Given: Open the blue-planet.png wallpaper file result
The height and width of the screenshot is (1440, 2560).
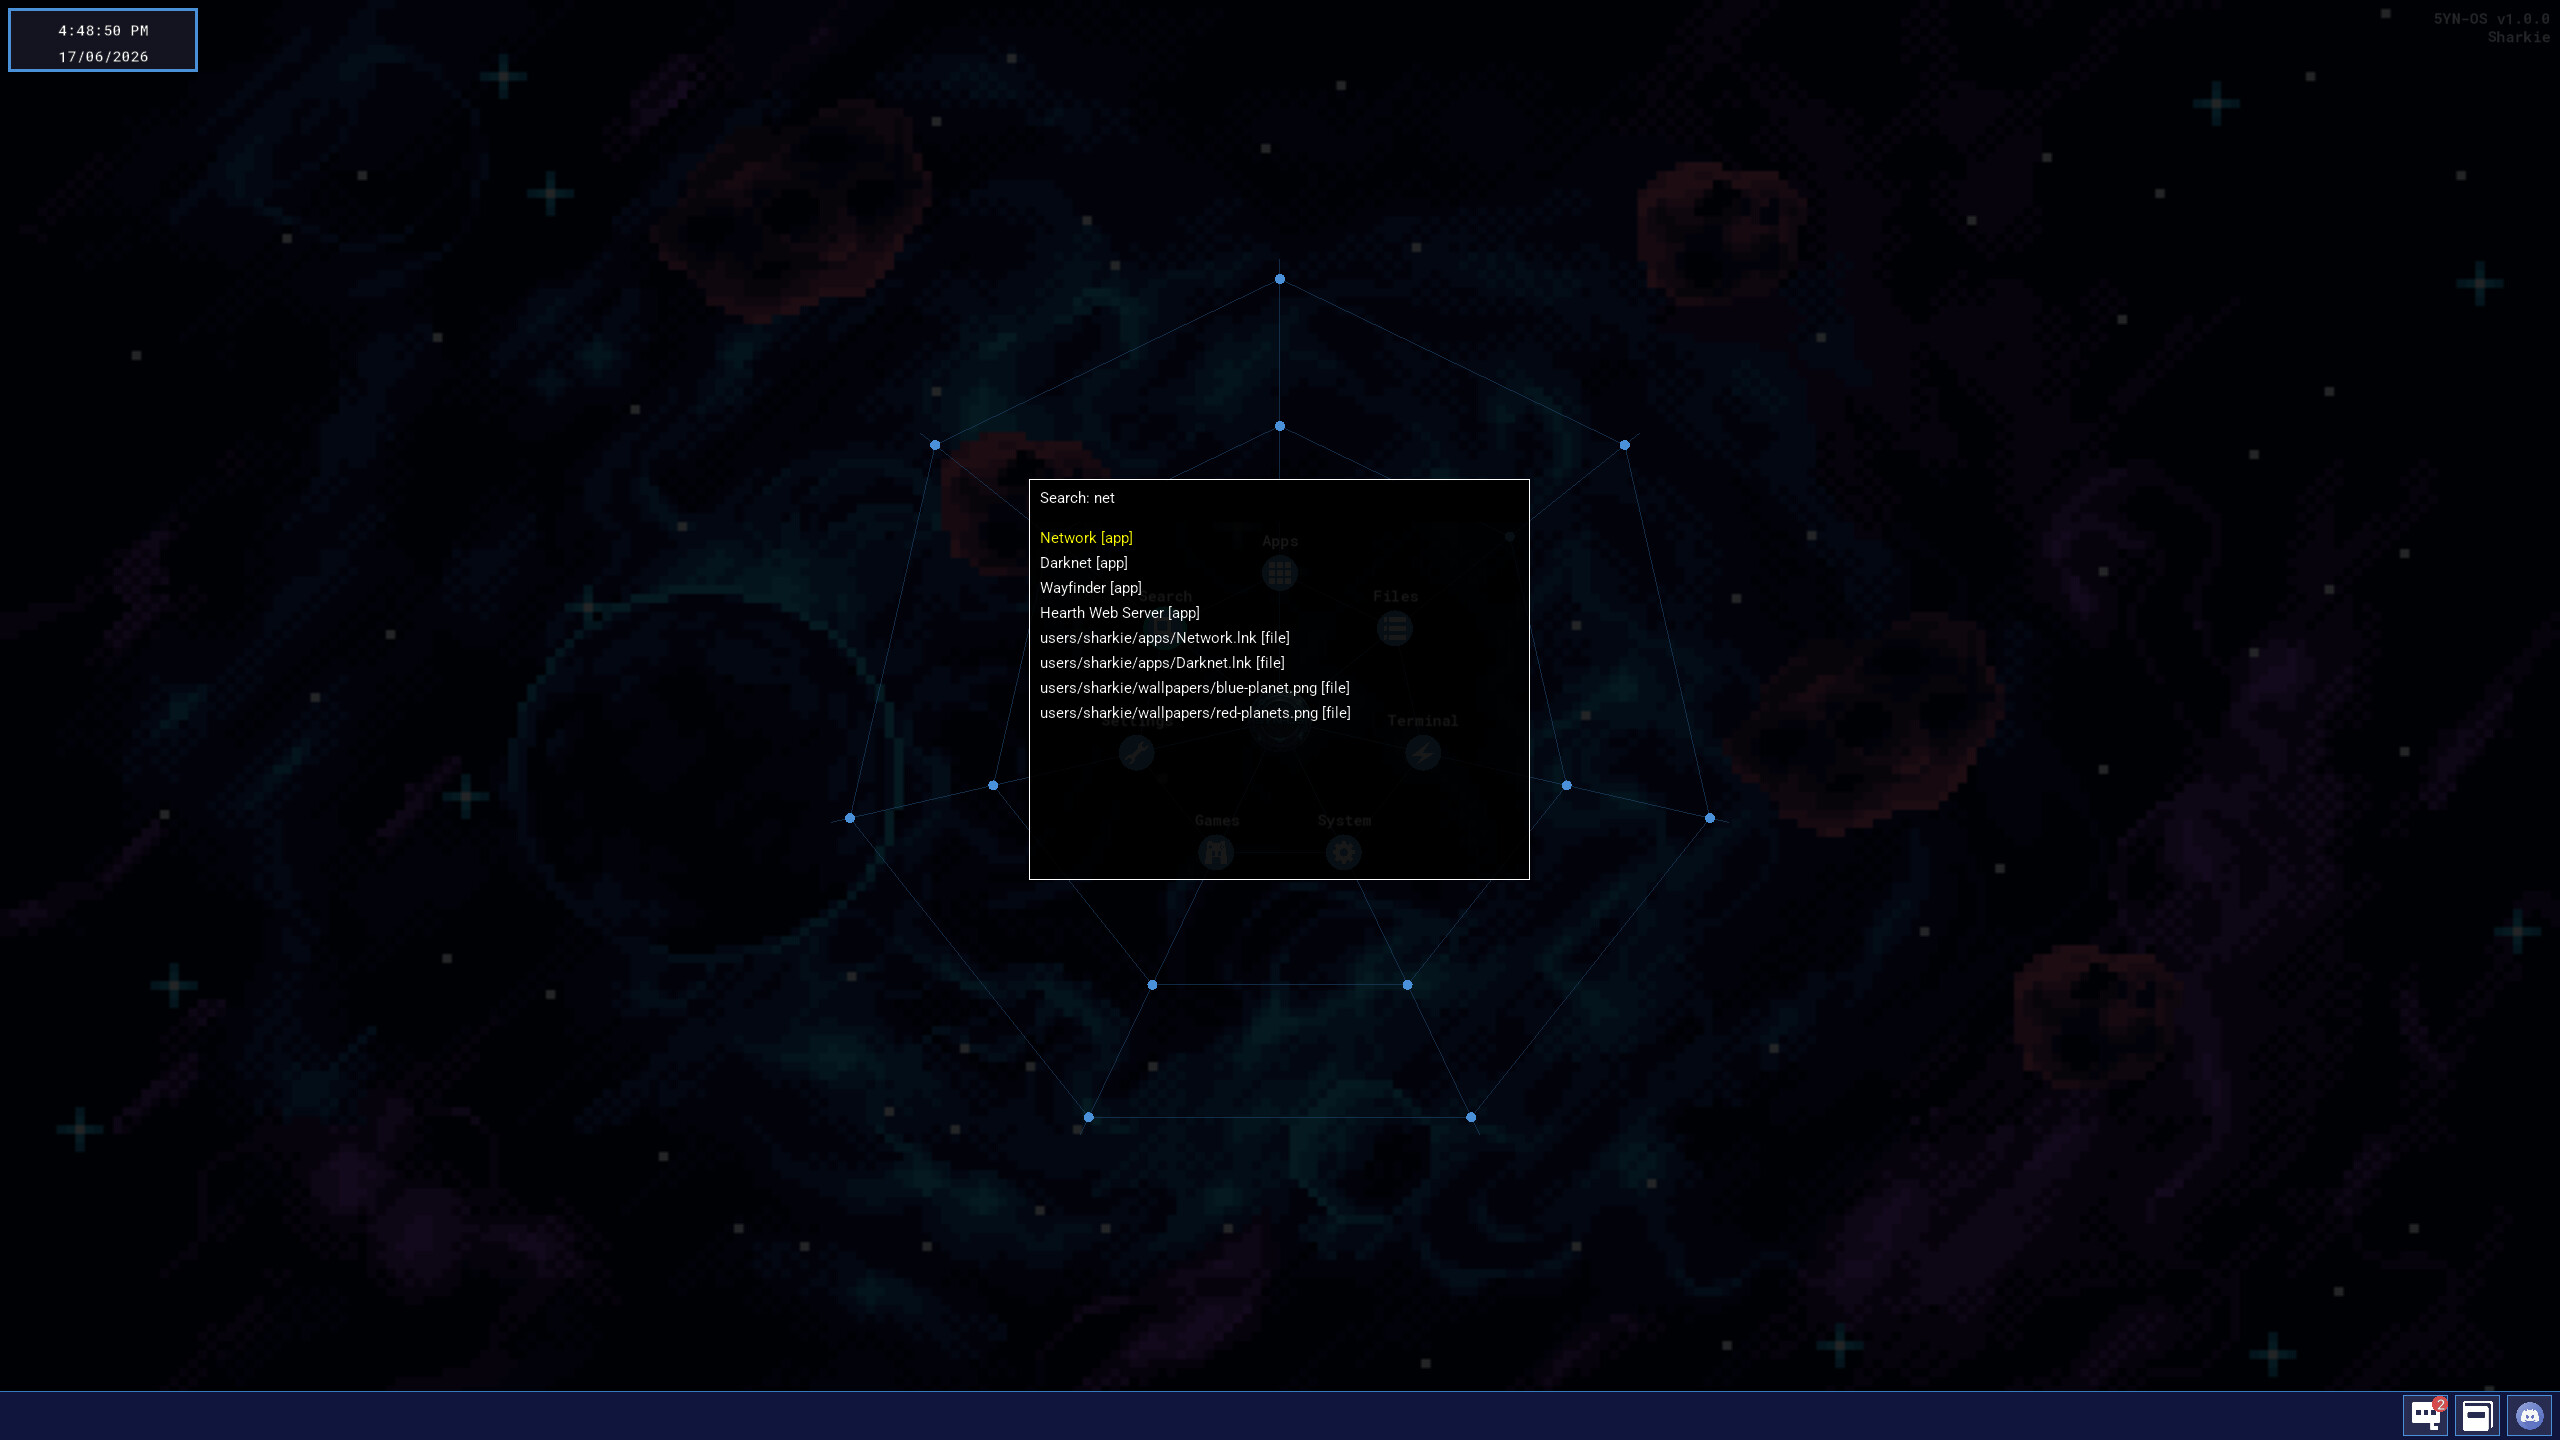Looking at the screenshot, I should 1195,688.
